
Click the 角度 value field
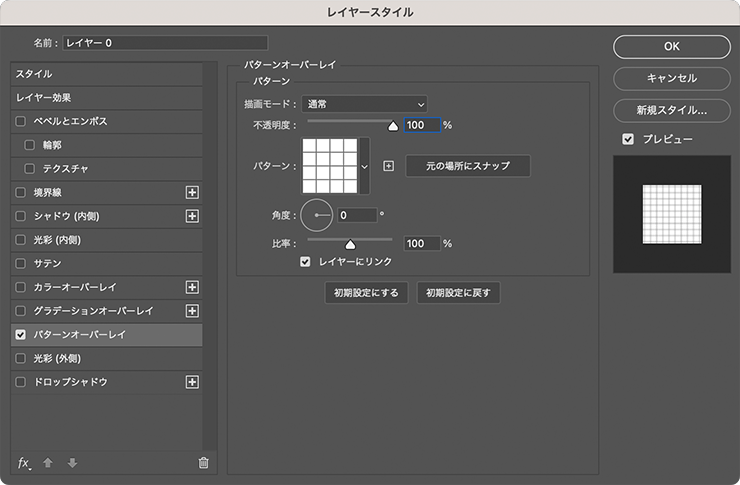click(x=357, y=215)
